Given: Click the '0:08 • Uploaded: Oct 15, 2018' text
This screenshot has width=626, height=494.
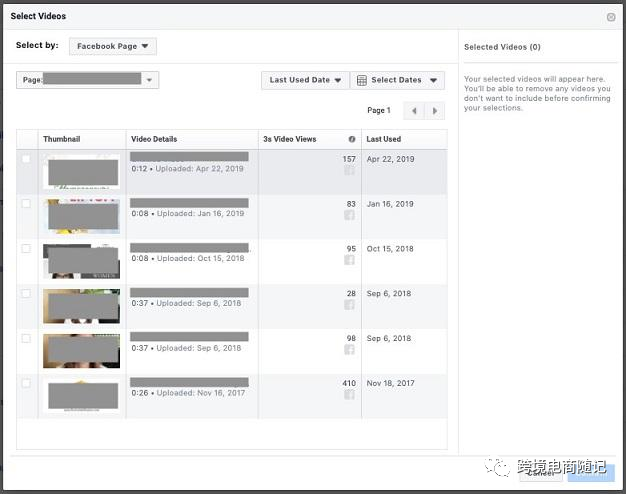Looking at the screenshot, I should pos(188,258).
